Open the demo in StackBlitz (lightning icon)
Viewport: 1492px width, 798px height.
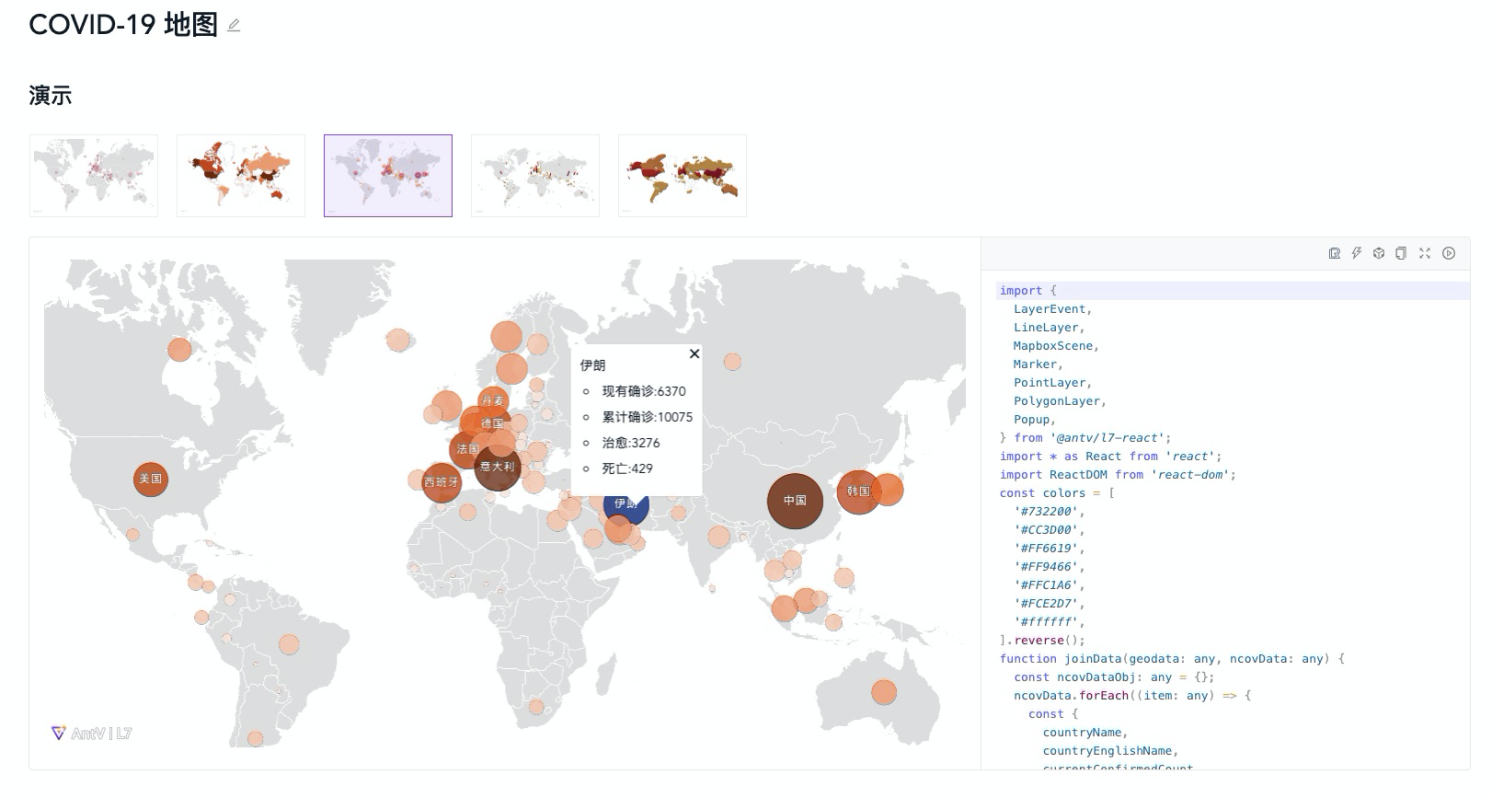pyautogui.click(x=1357, y=254)
